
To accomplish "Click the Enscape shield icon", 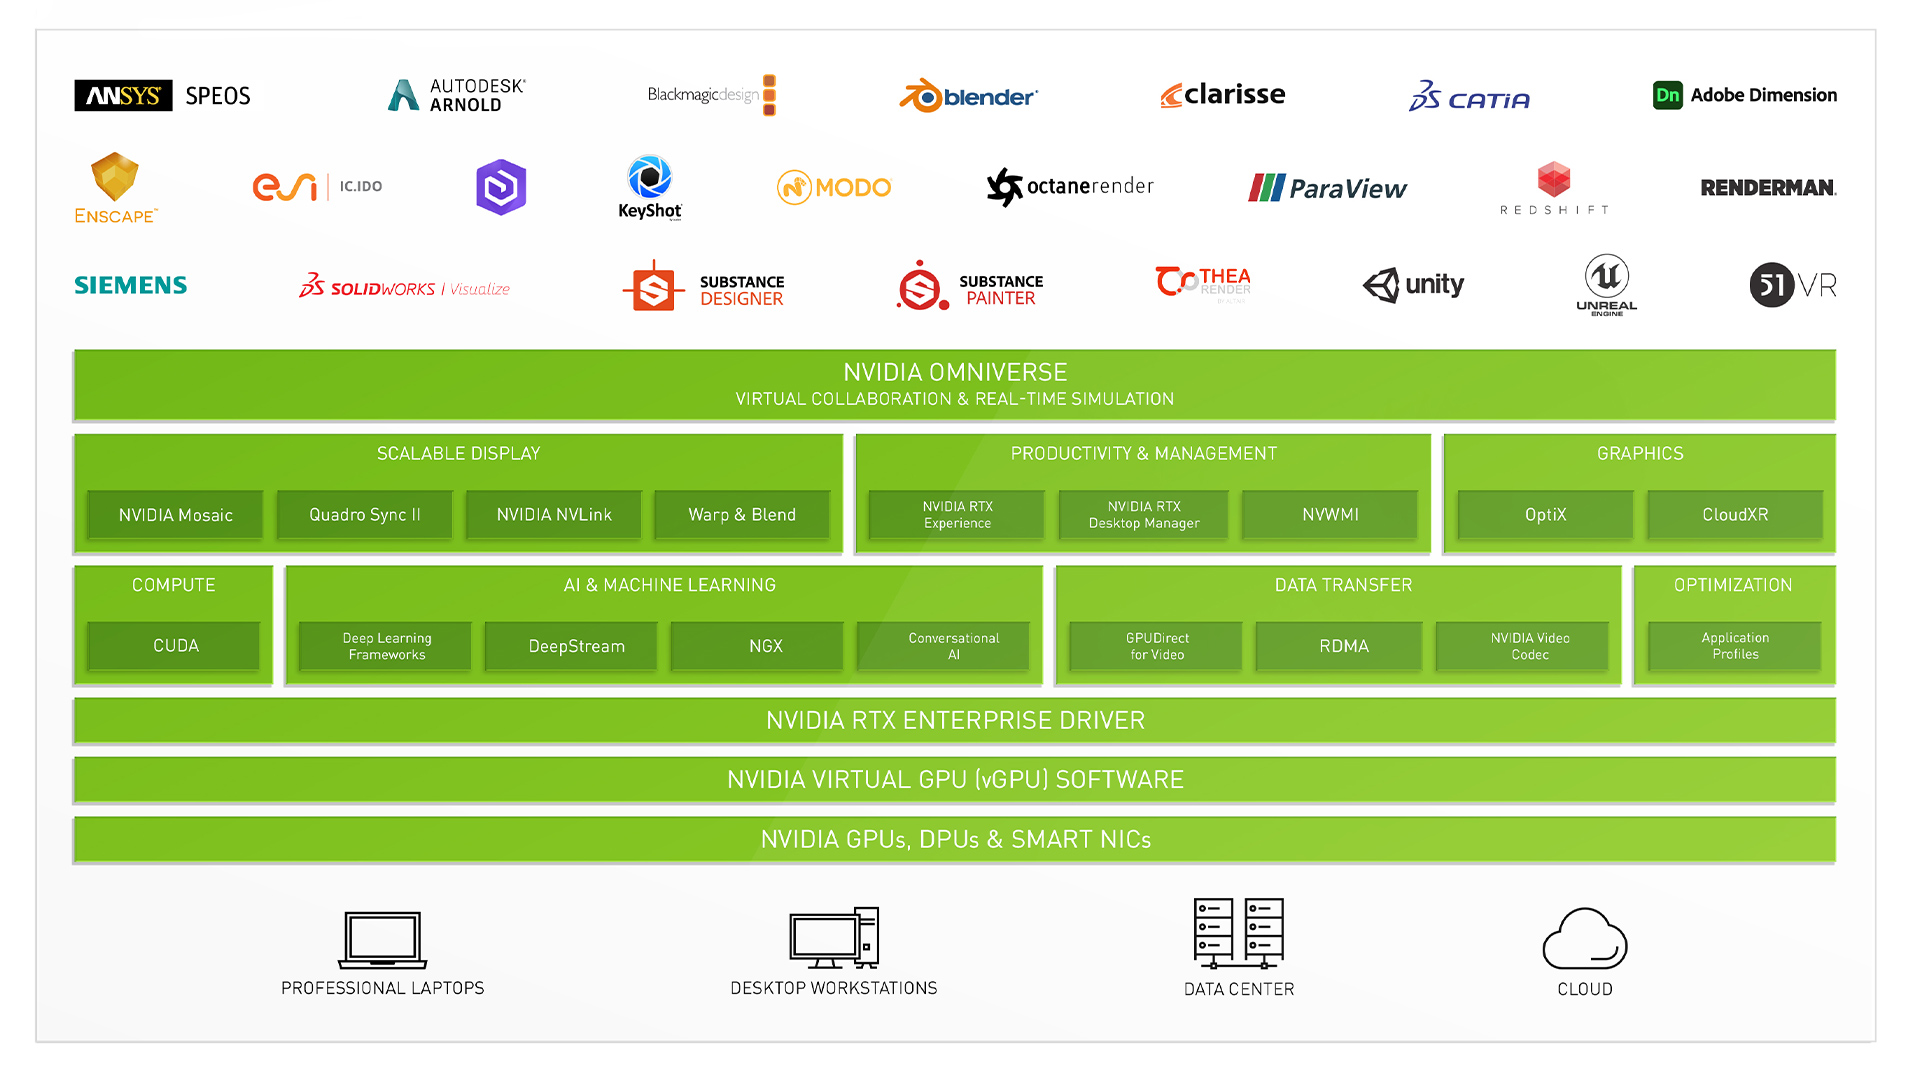I will (115, 177).
